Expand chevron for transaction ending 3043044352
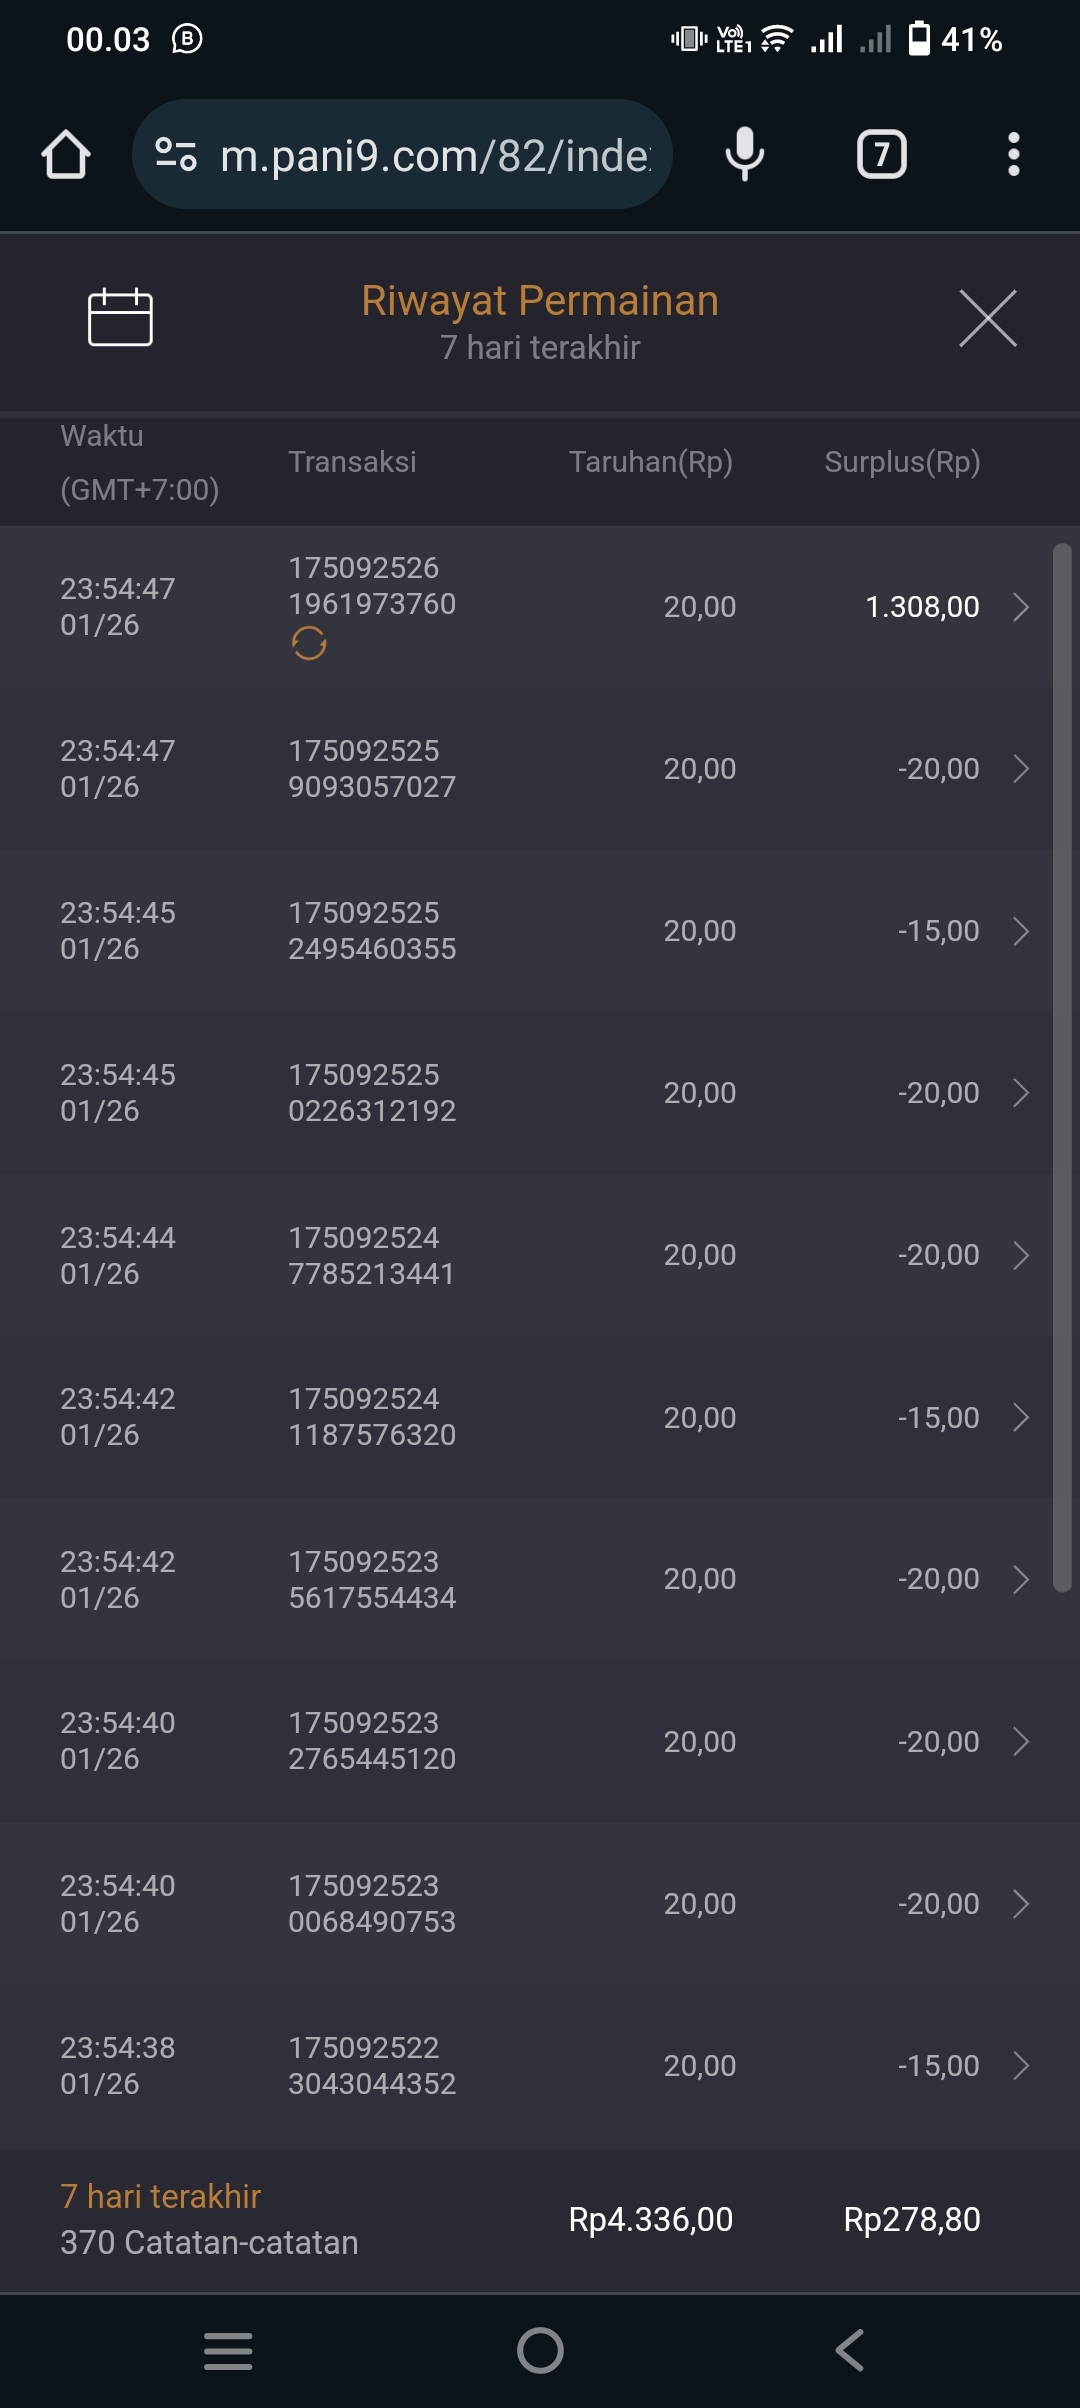Screen dimensions: 1080x2408 tap(1021, 2066)
